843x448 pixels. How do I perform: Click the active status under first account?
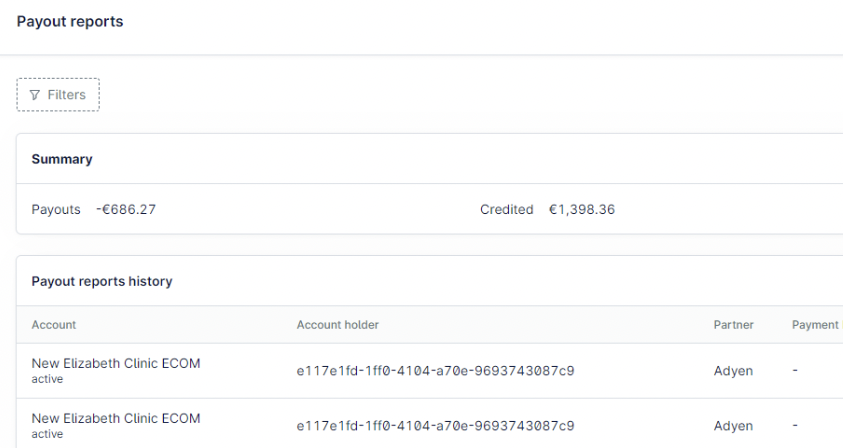[47, 379]
